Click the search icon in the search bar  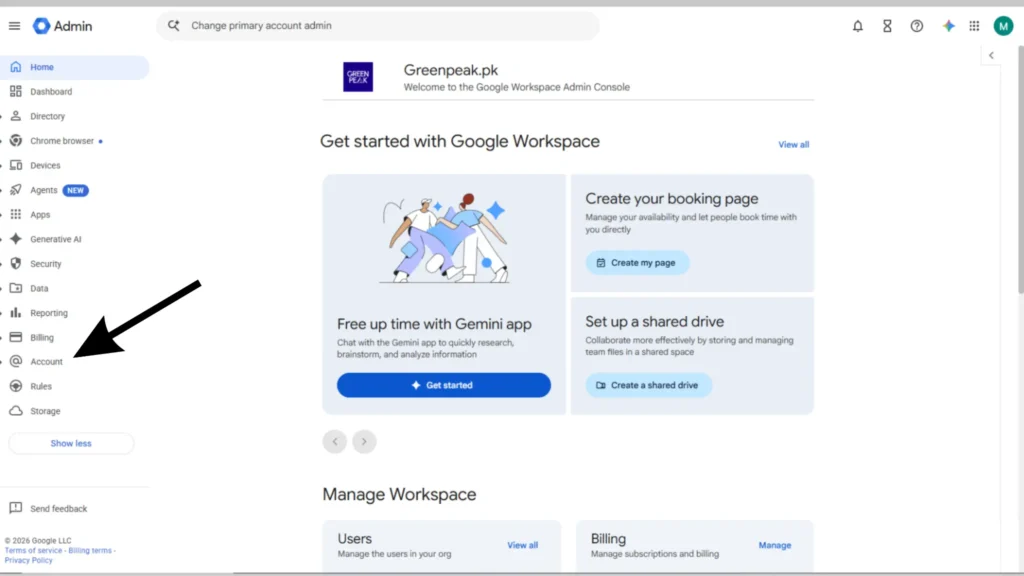(173, 25)
